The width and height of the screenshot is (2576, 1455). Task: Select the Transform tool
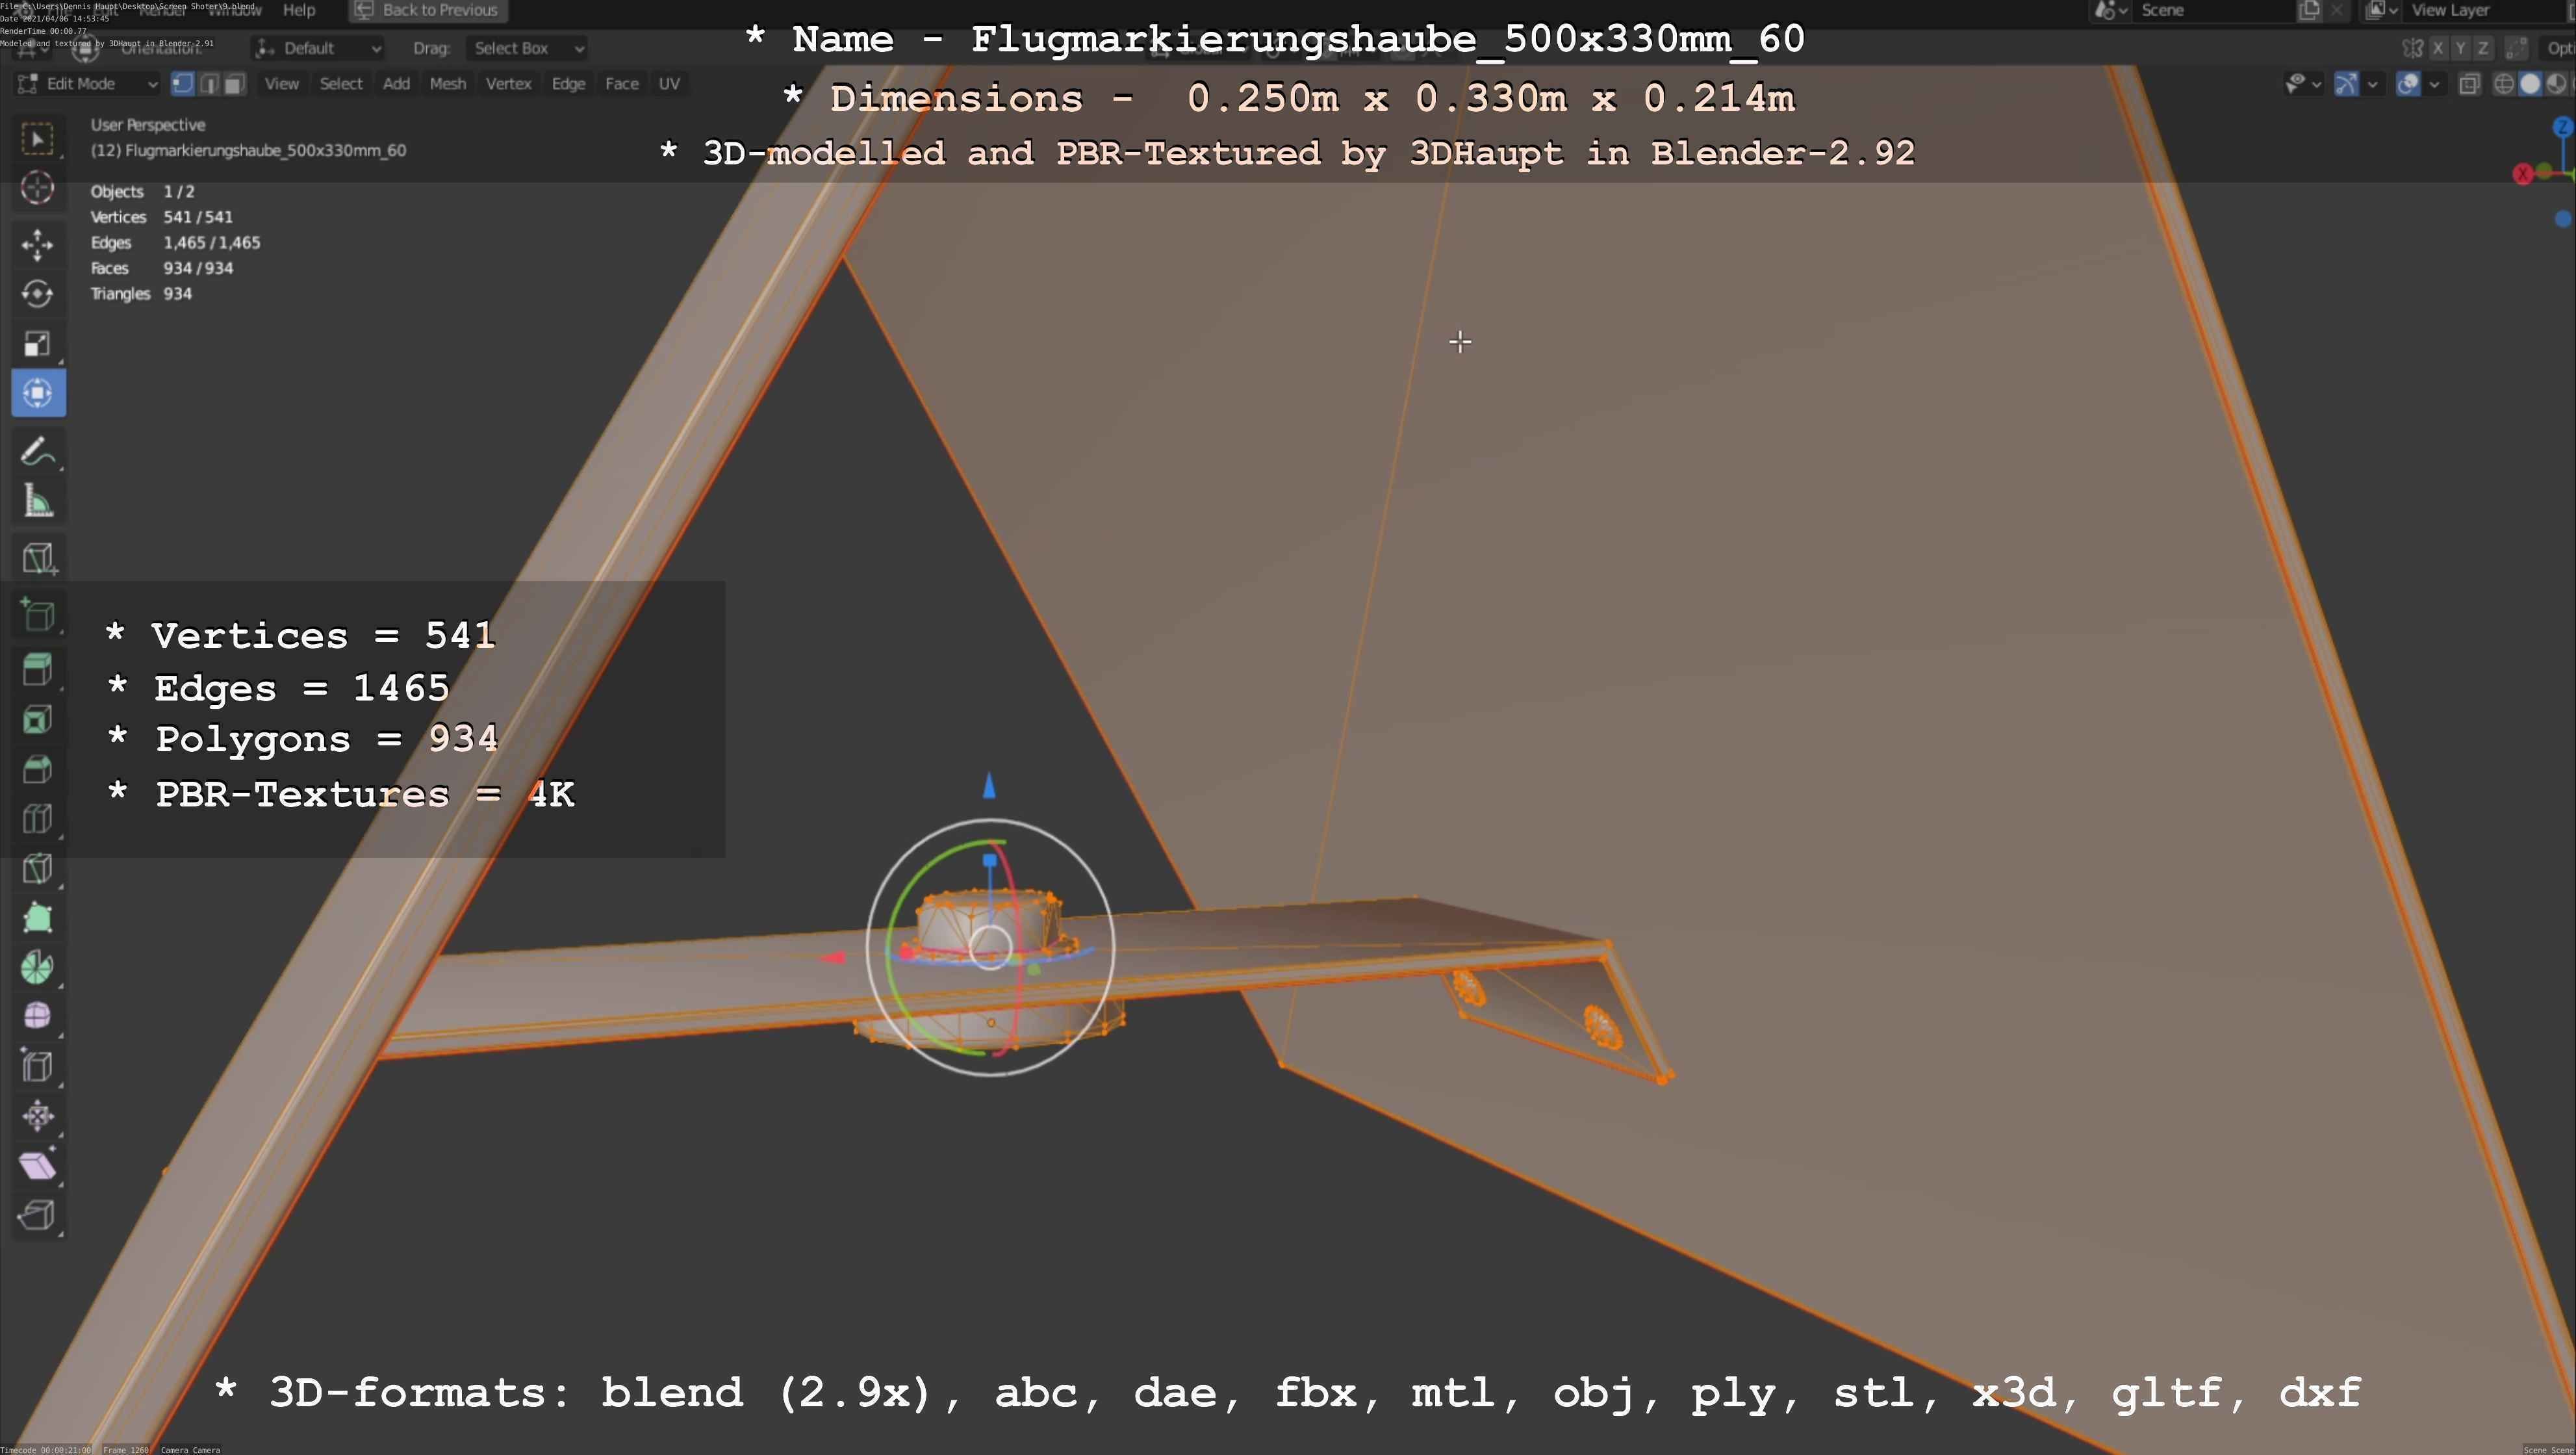(x=38, y=393)
